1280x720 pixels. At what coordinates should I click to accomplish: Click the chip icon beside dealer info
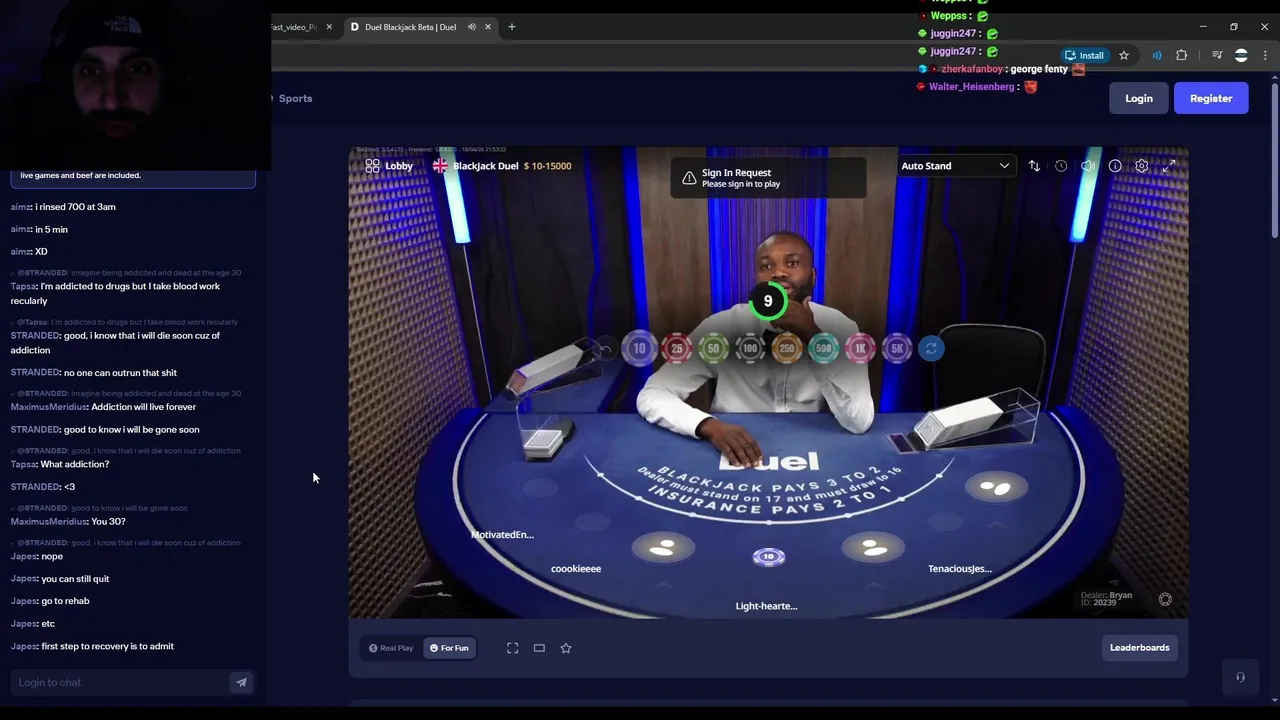1165,599
